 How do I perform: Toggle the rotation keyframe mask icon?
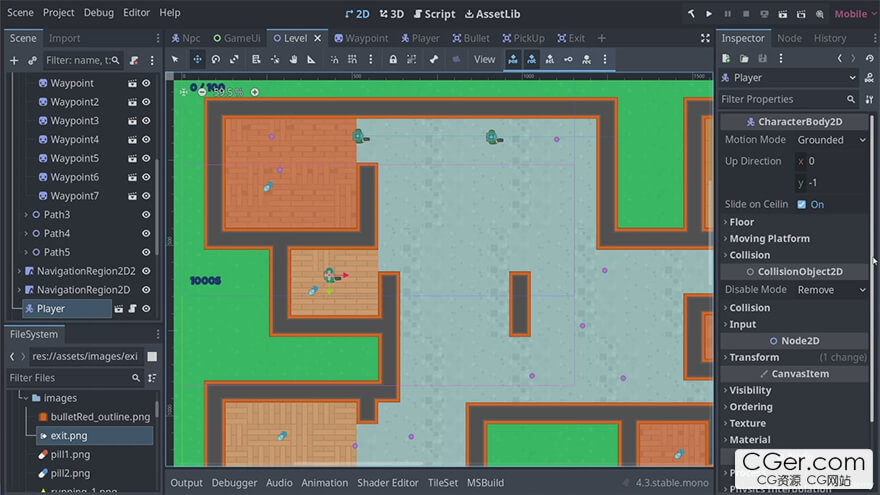tap(531, 59)
